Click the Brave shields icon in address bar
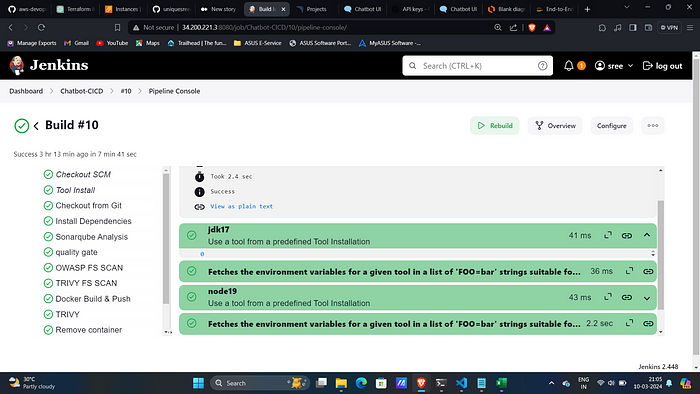The height and width of the screenshot is (394, 700). pos(532,27)
